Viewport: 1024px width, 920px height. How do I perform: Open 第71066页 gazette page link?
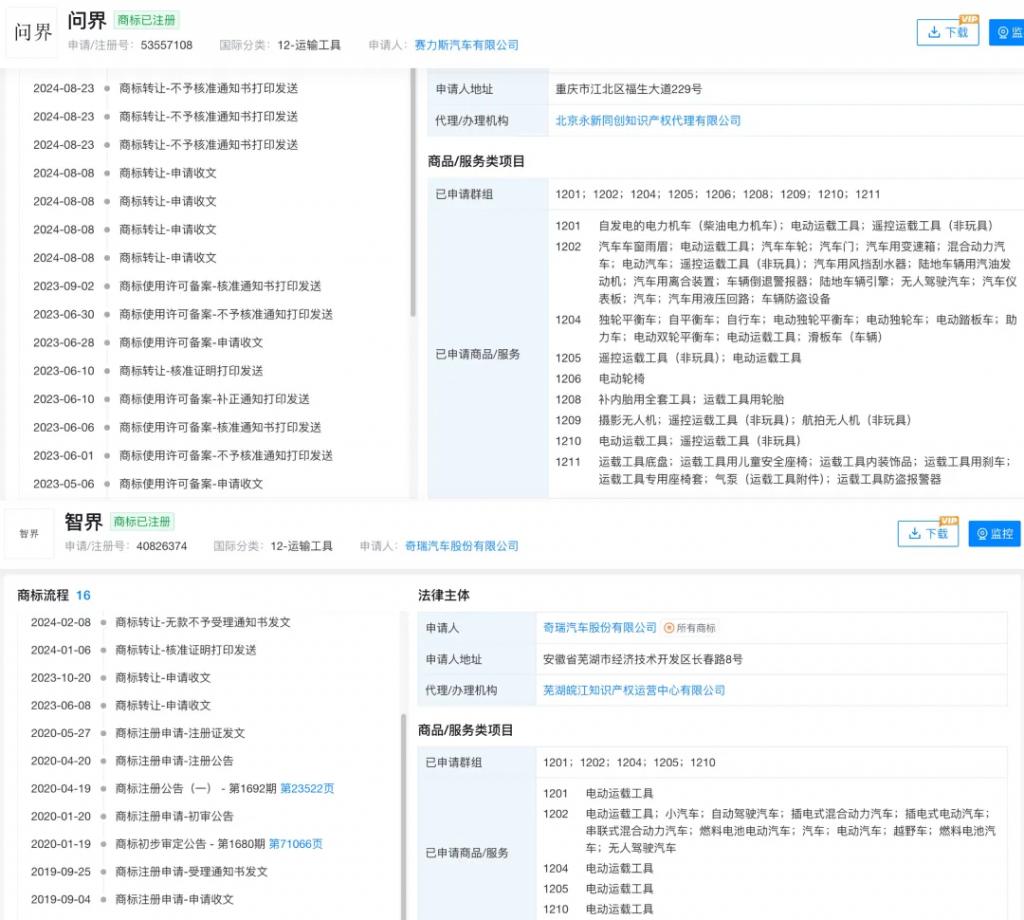coord(296,844)
